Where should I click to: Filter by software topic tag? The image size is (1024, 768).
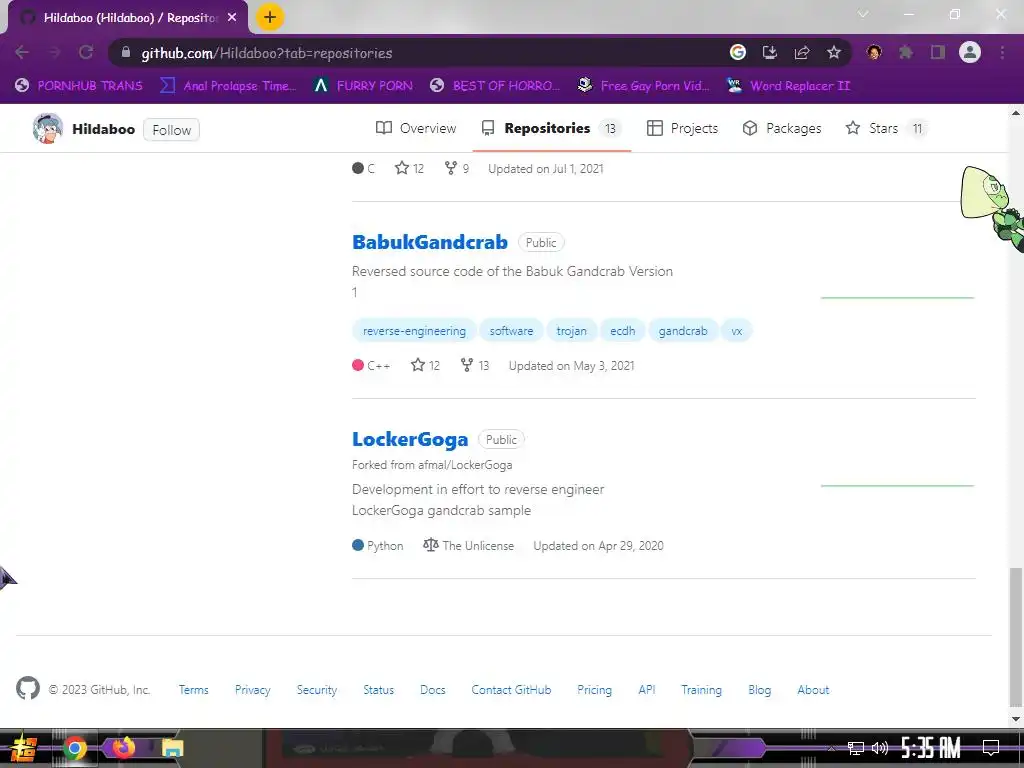point(511,331)
